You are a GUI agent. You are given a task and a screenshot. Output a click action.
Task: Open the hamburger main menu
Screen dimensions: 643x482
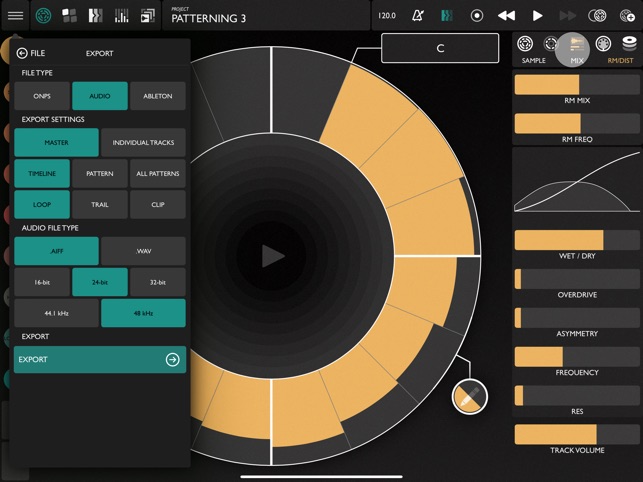tap(16, 16)
